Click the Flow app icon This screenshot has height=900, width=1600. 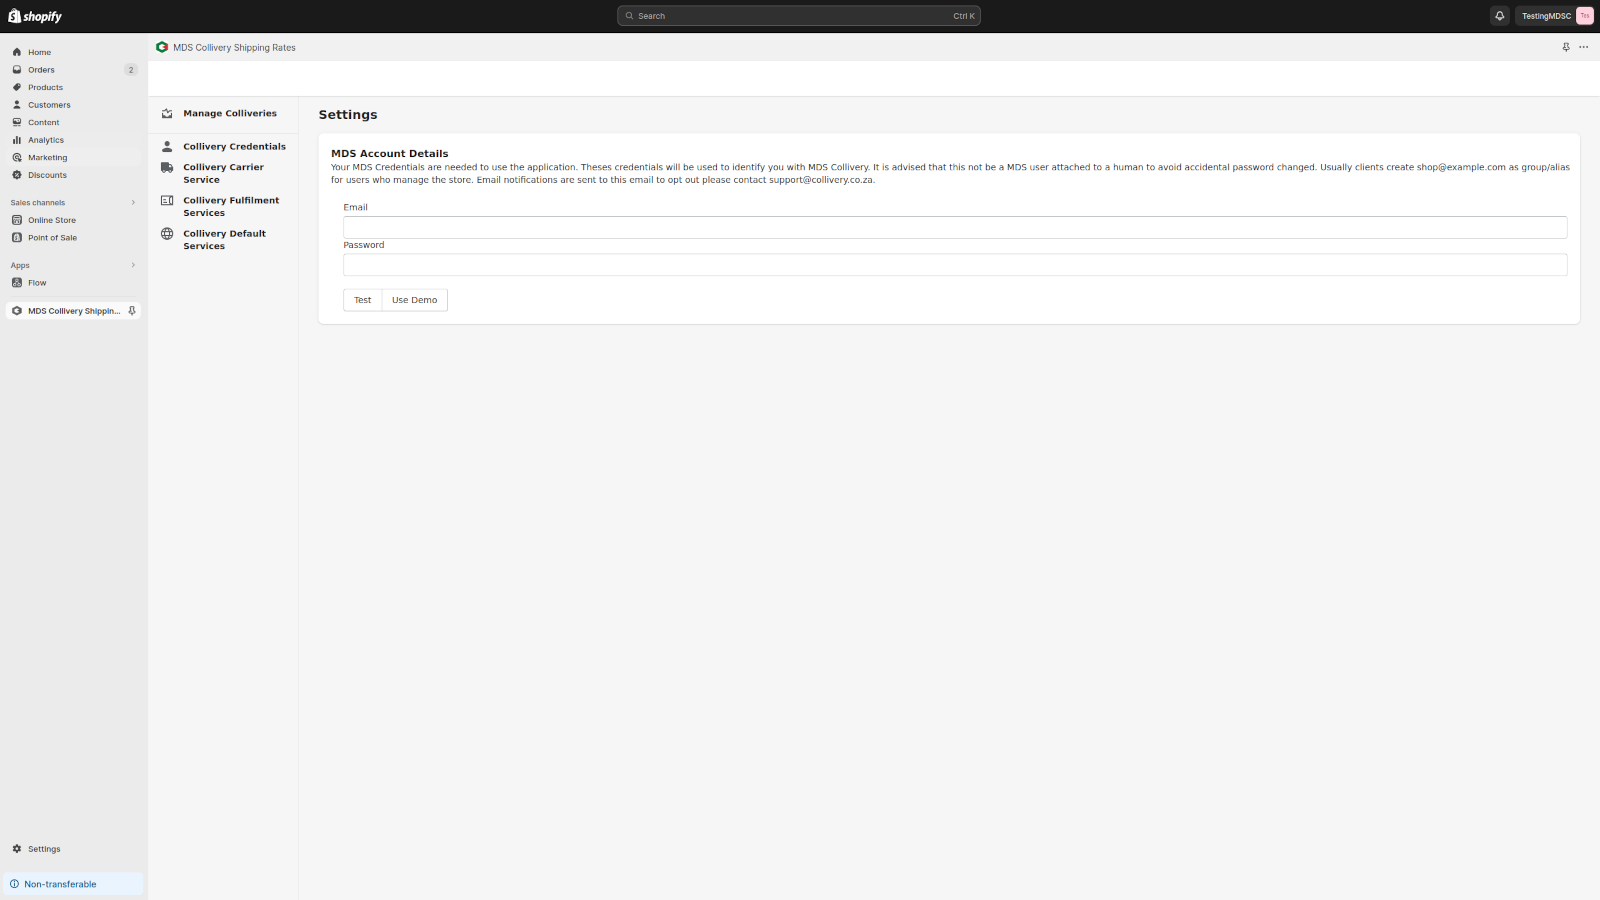(17, 283)
